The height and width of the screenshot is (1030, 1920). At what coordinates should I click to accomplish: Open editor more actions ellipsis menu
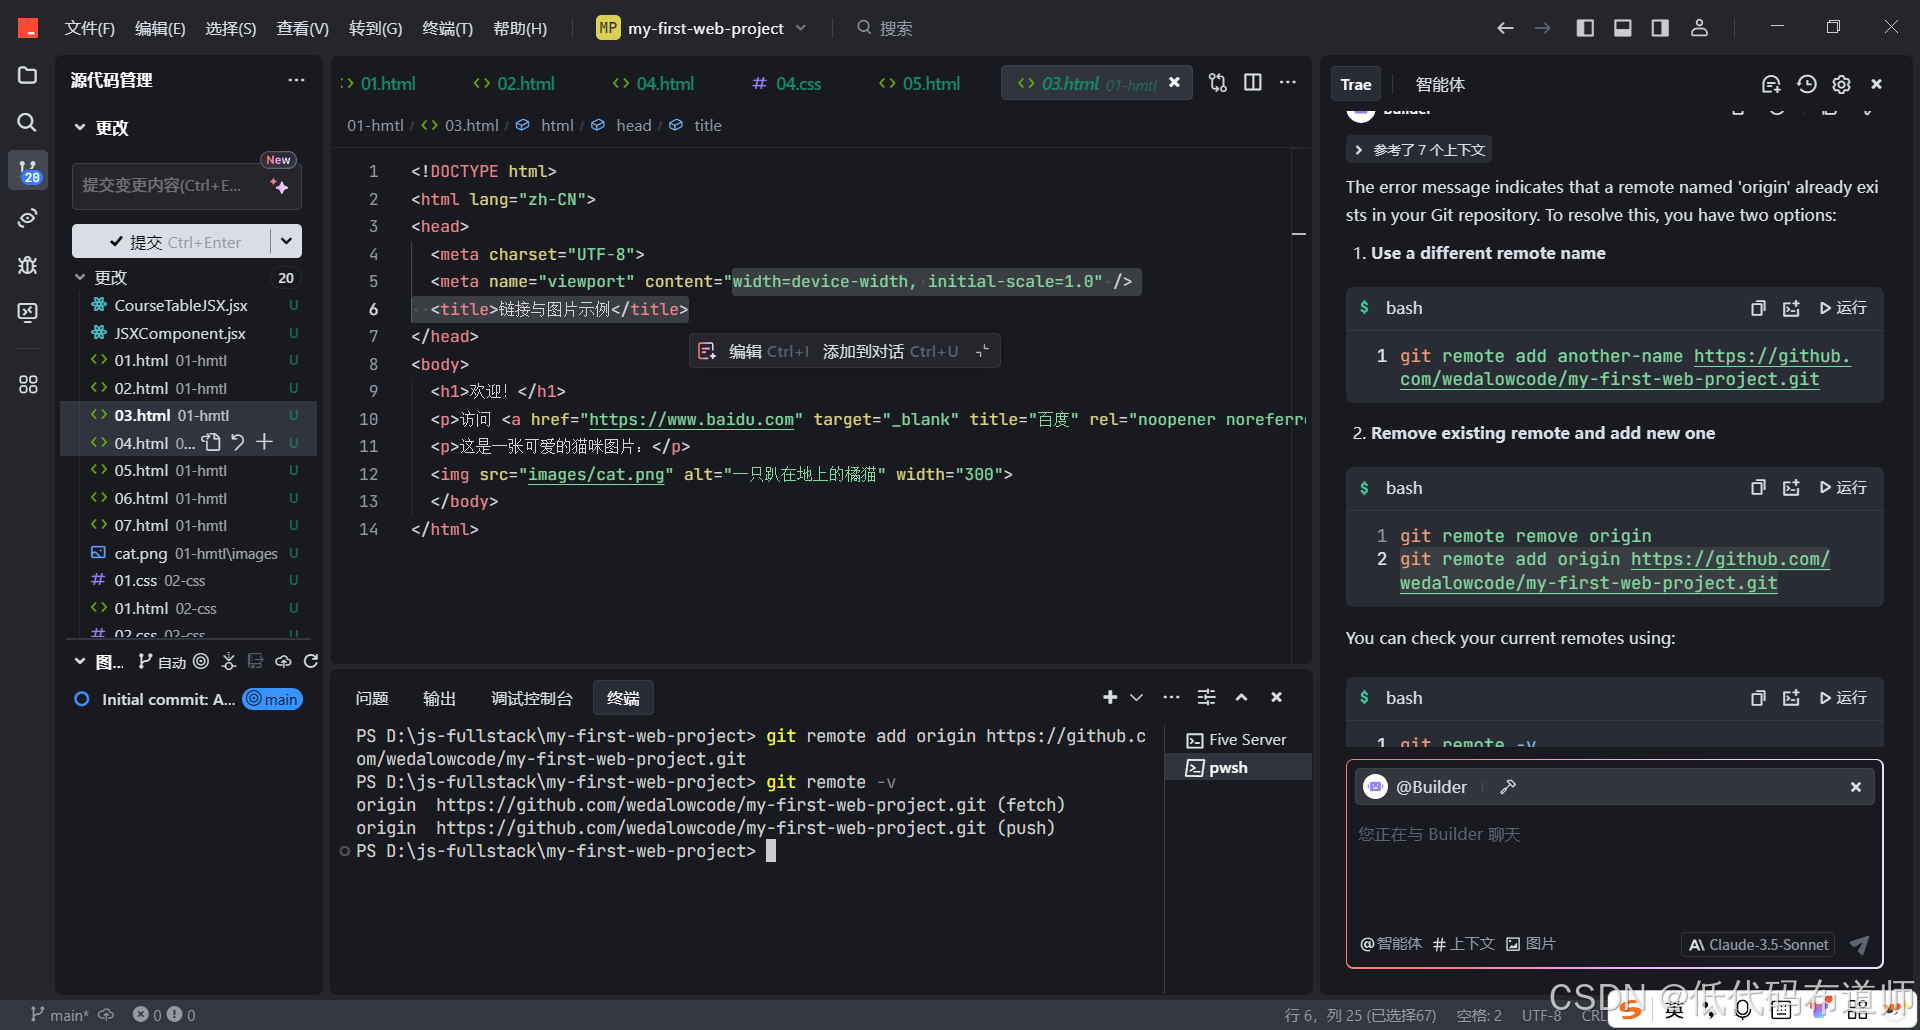1287,82
